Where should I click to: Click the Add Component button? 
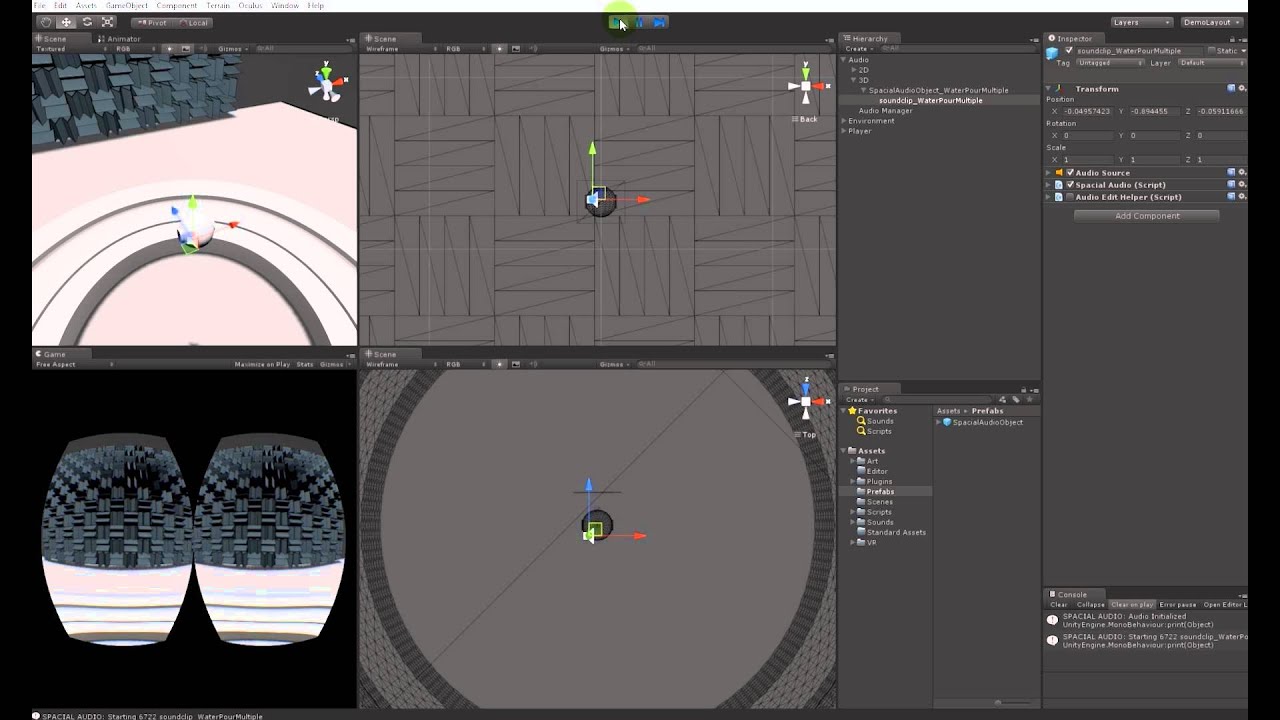click(x=1147, y=216)
